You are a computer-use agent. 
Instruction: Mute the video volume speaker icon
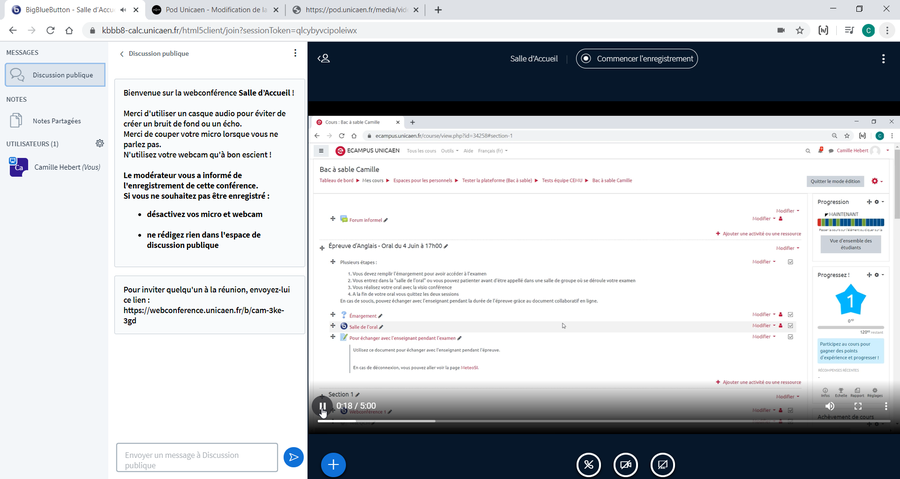click(x=830, y=406)
